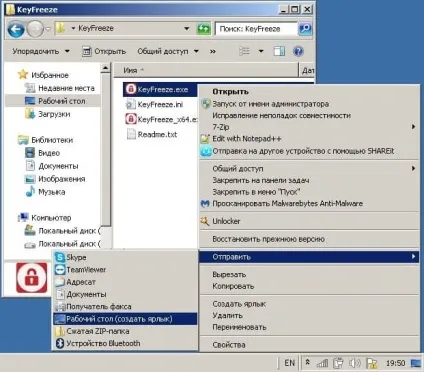Open Загрузки in navigation pane

[x=48, y=114]
